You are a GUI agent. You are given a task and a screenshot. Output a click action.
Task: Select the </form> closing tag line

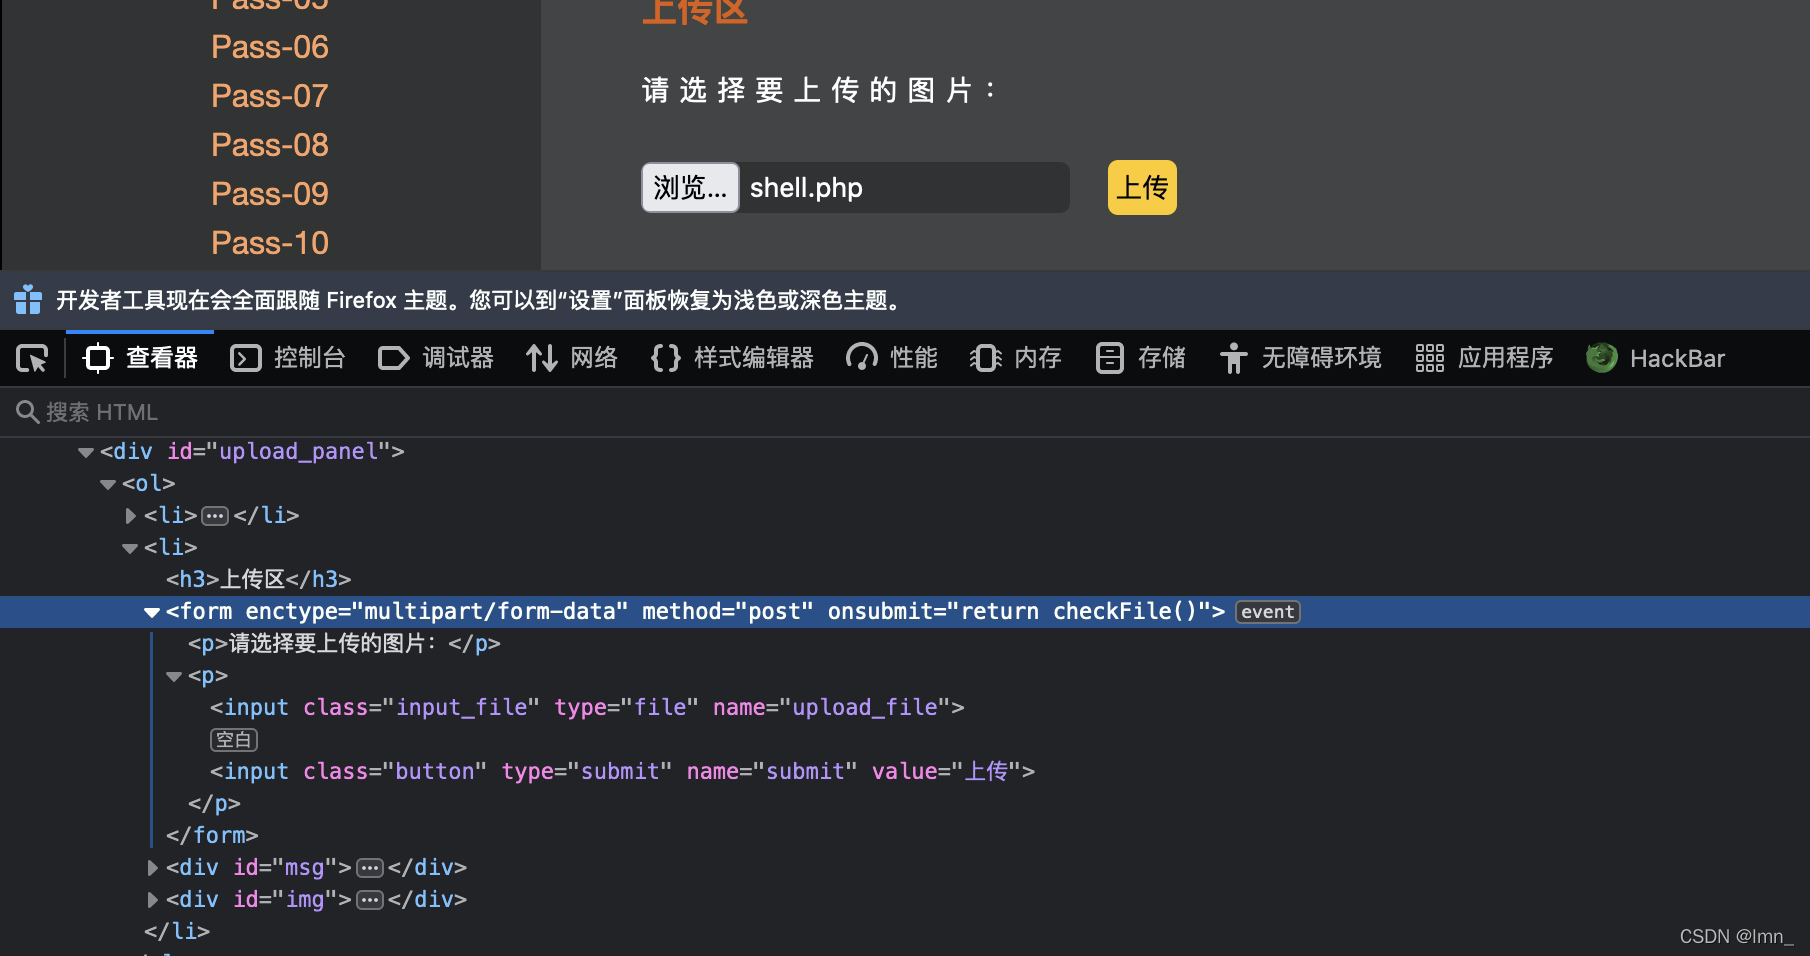pos(212,836)
